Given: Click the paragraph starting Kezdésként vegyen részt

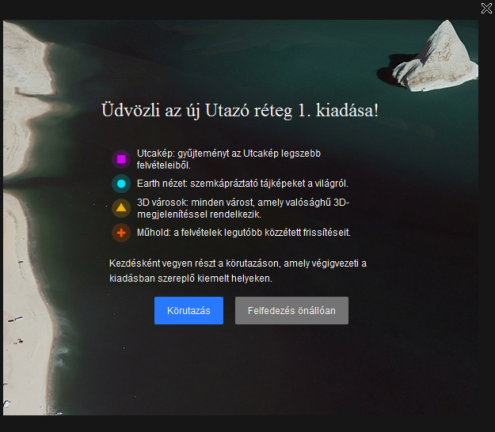Looking at the screenshot, I should [238, 271].
